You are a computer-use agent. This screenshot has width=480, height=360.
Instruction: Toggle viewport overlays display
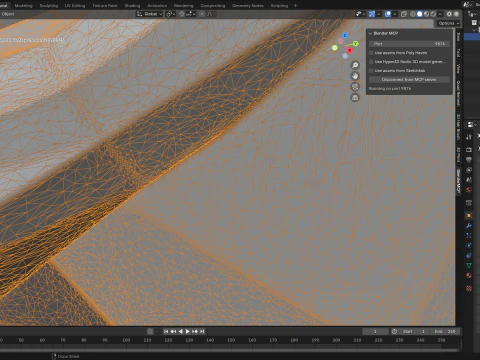388,14
